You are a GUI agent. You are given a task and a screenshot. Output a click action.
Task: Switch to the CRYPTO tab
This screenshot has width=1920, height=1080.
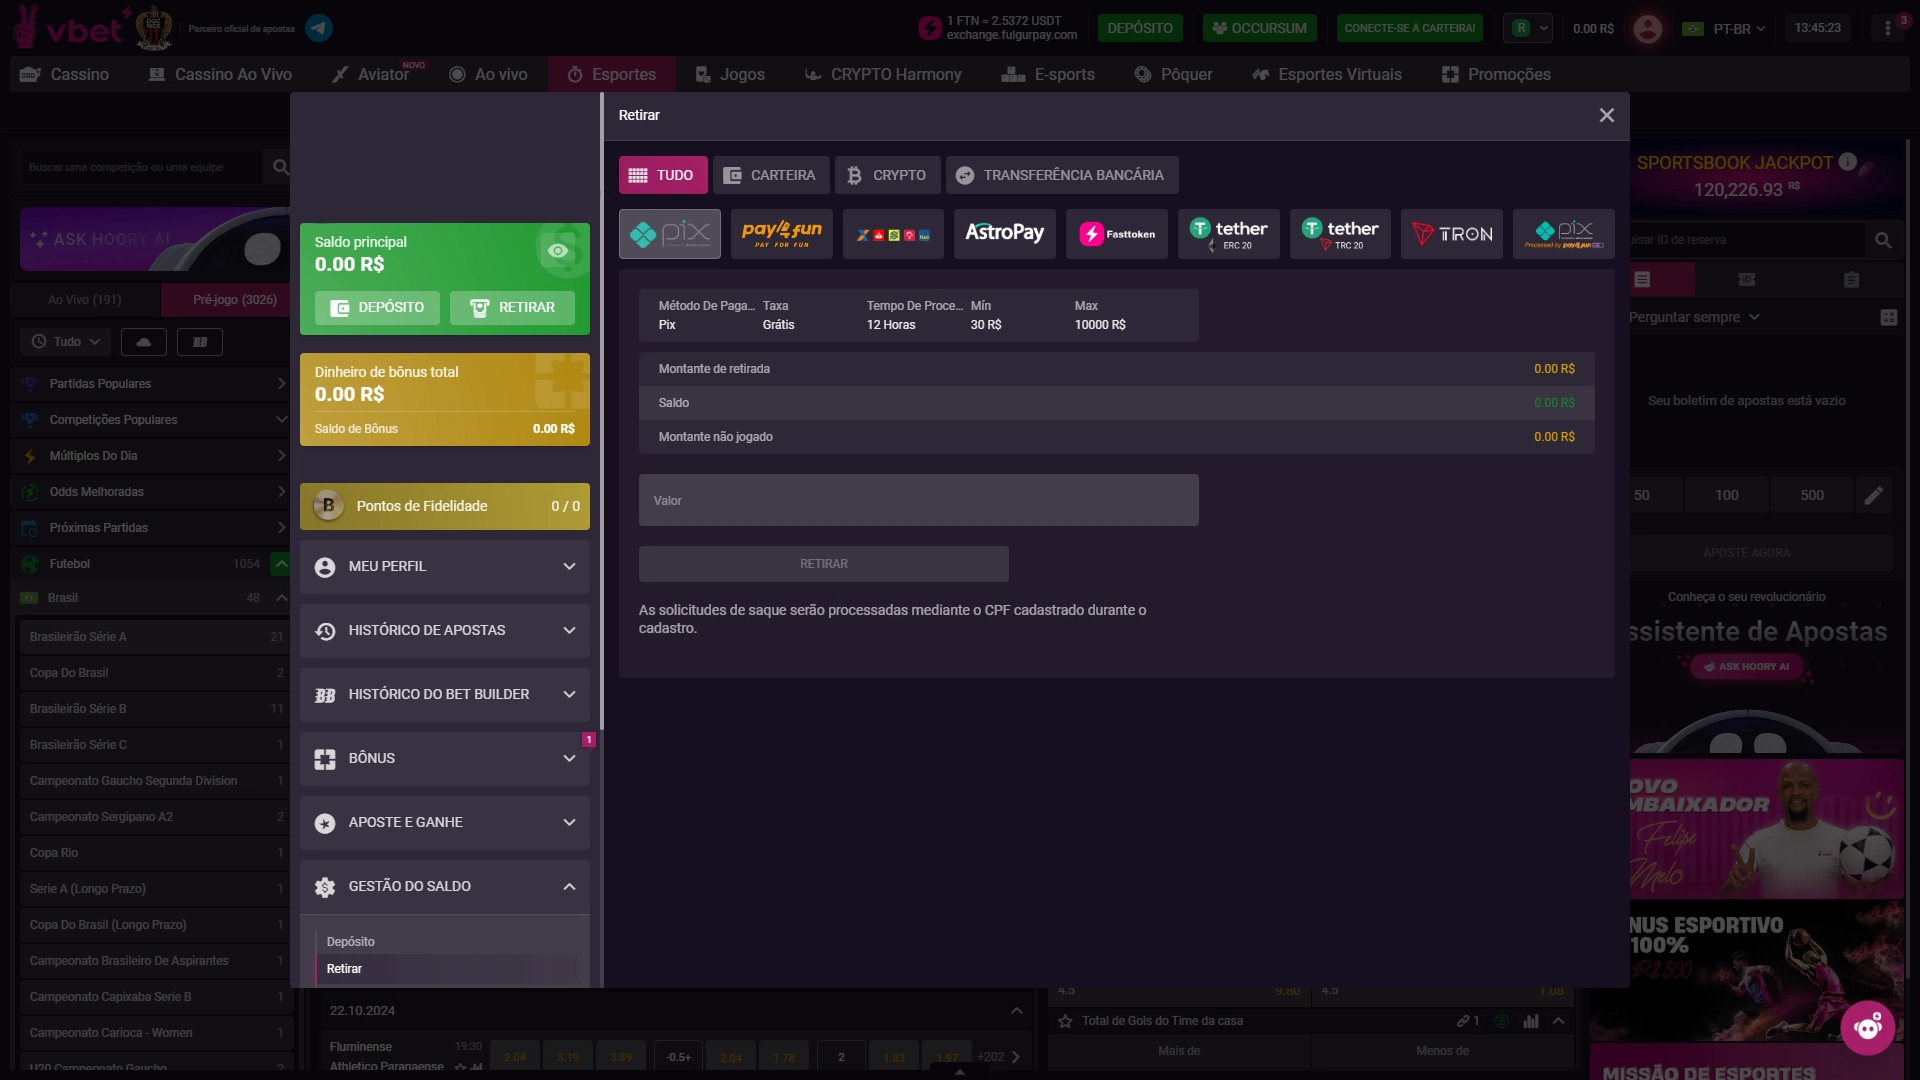(887, 175)
